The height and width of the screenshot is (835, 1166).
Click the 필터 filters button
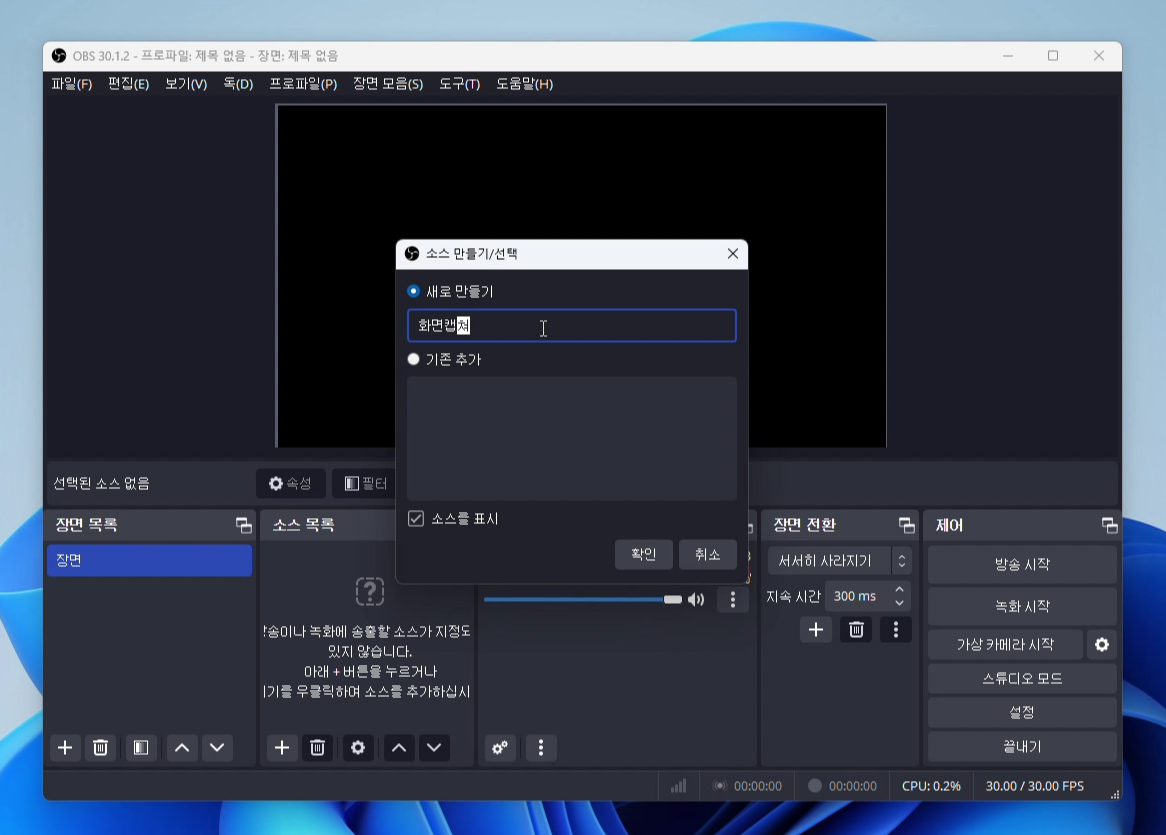click(x=365, y=483)
